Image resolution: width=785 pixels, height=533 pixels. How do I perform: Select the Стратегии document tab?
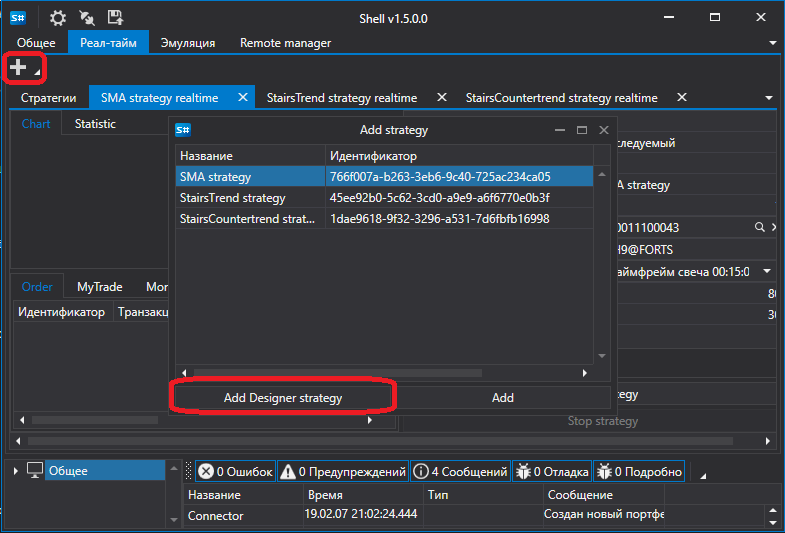[x=49, y=98]
